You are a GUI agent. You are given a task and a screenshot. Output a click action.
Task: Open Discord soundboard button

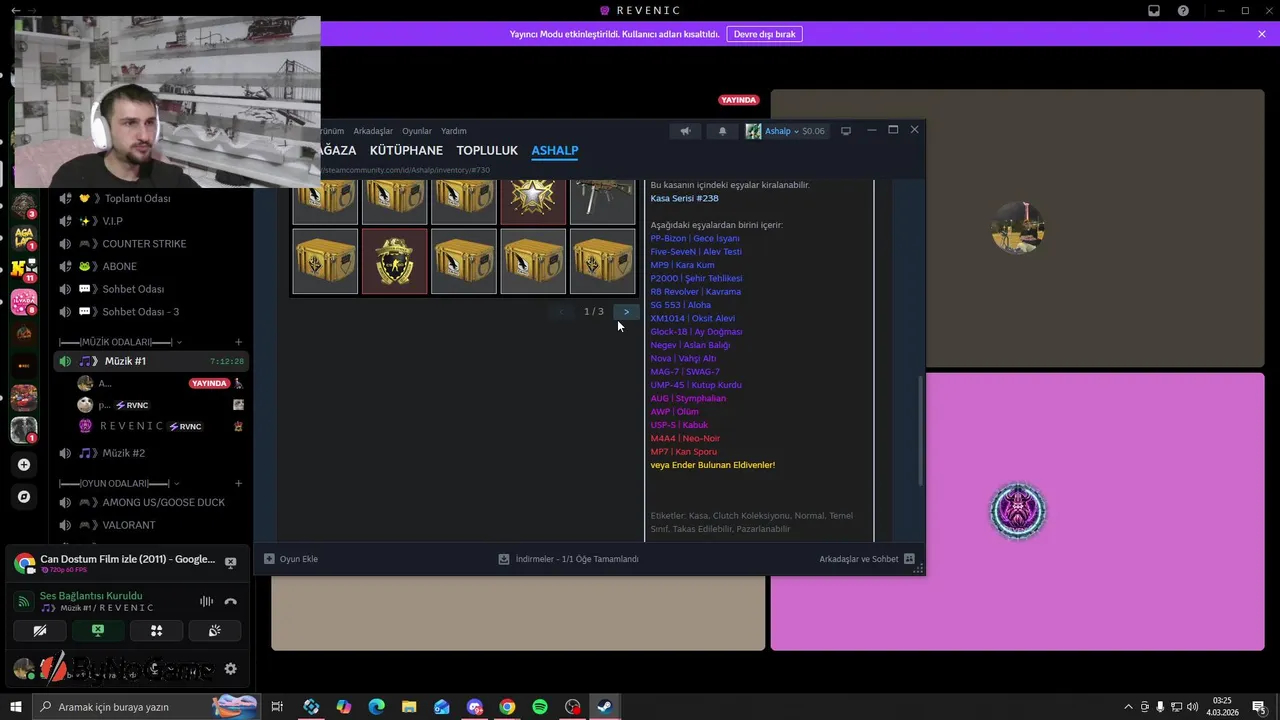(x=215, y=631)
